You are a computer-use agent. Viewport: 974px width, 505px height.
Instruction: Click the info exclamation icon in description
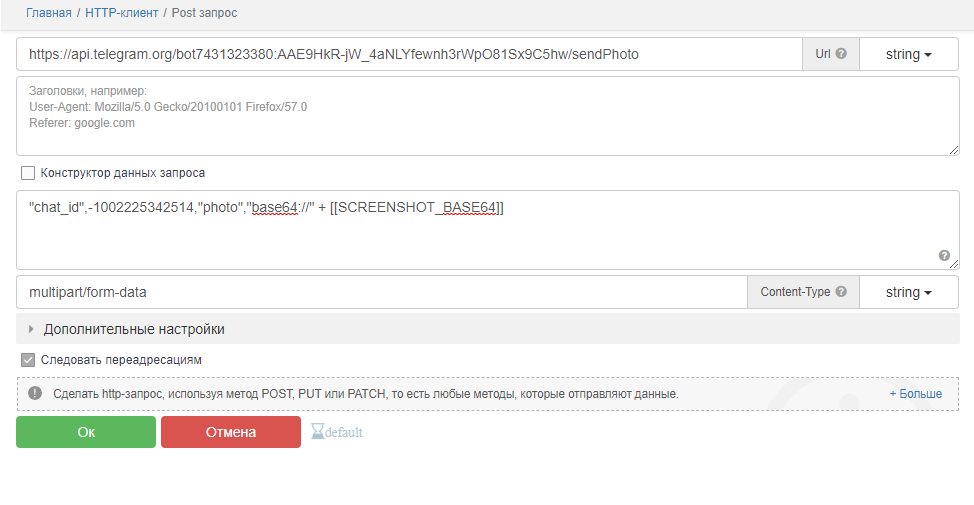tap(35, 394)
